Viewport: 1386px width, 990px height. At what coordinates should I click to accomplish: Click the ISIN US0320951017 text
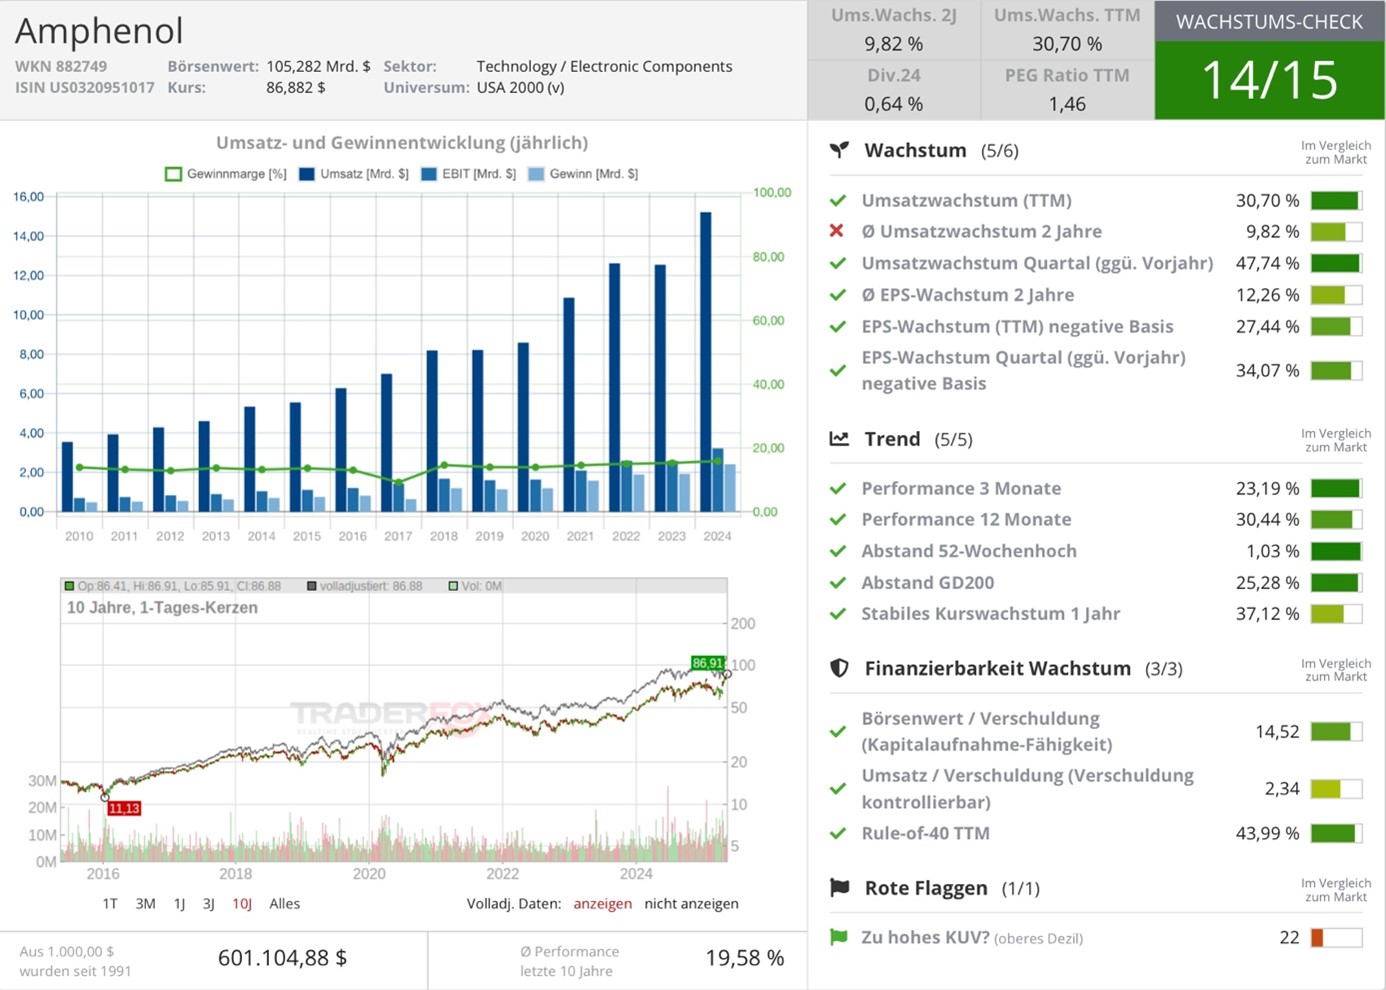[85, 87]
